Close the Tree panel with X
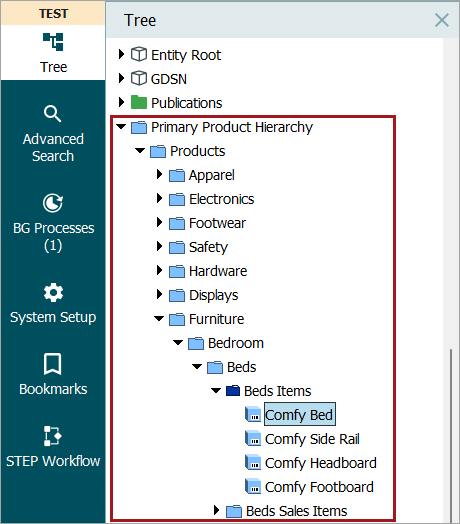The width and height of the screenshot is (460, 524). [442, 20]
